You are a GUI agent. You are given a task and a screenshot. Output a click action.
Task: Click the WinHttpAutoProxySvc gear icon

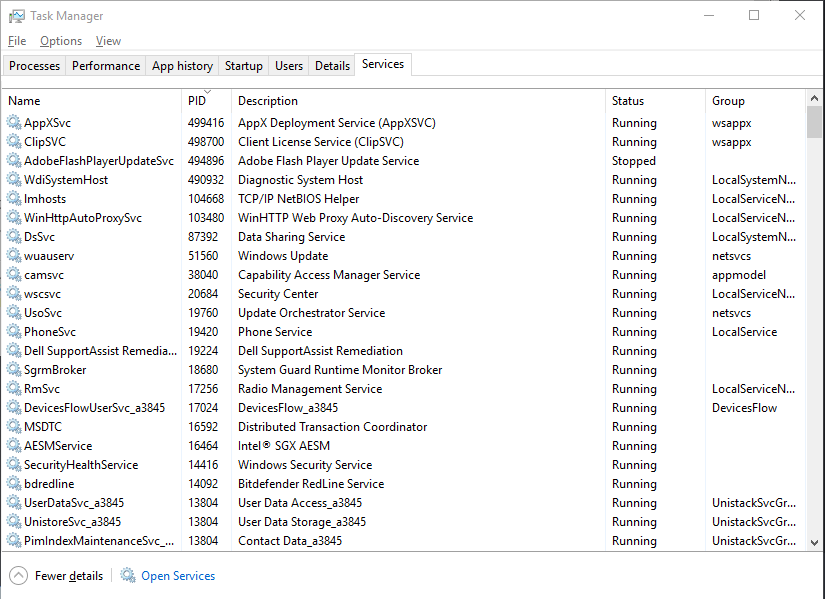(14, 217)
